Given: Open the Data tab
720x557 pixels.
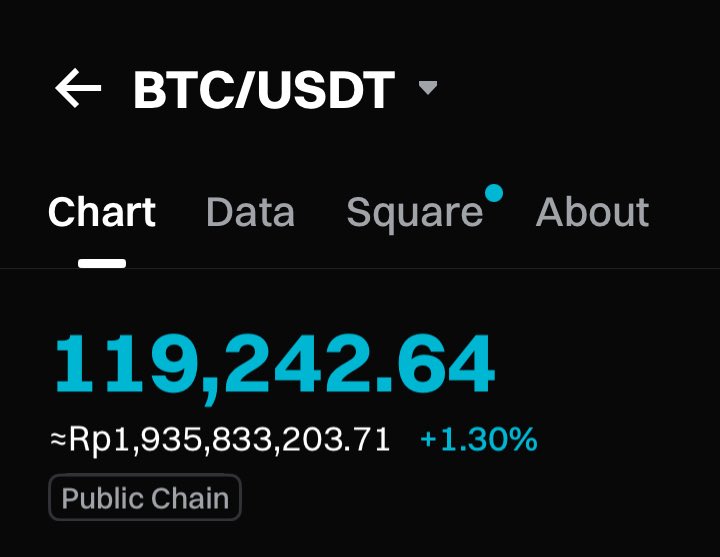Looking at the screenshot, I should [x=250, y=212].
